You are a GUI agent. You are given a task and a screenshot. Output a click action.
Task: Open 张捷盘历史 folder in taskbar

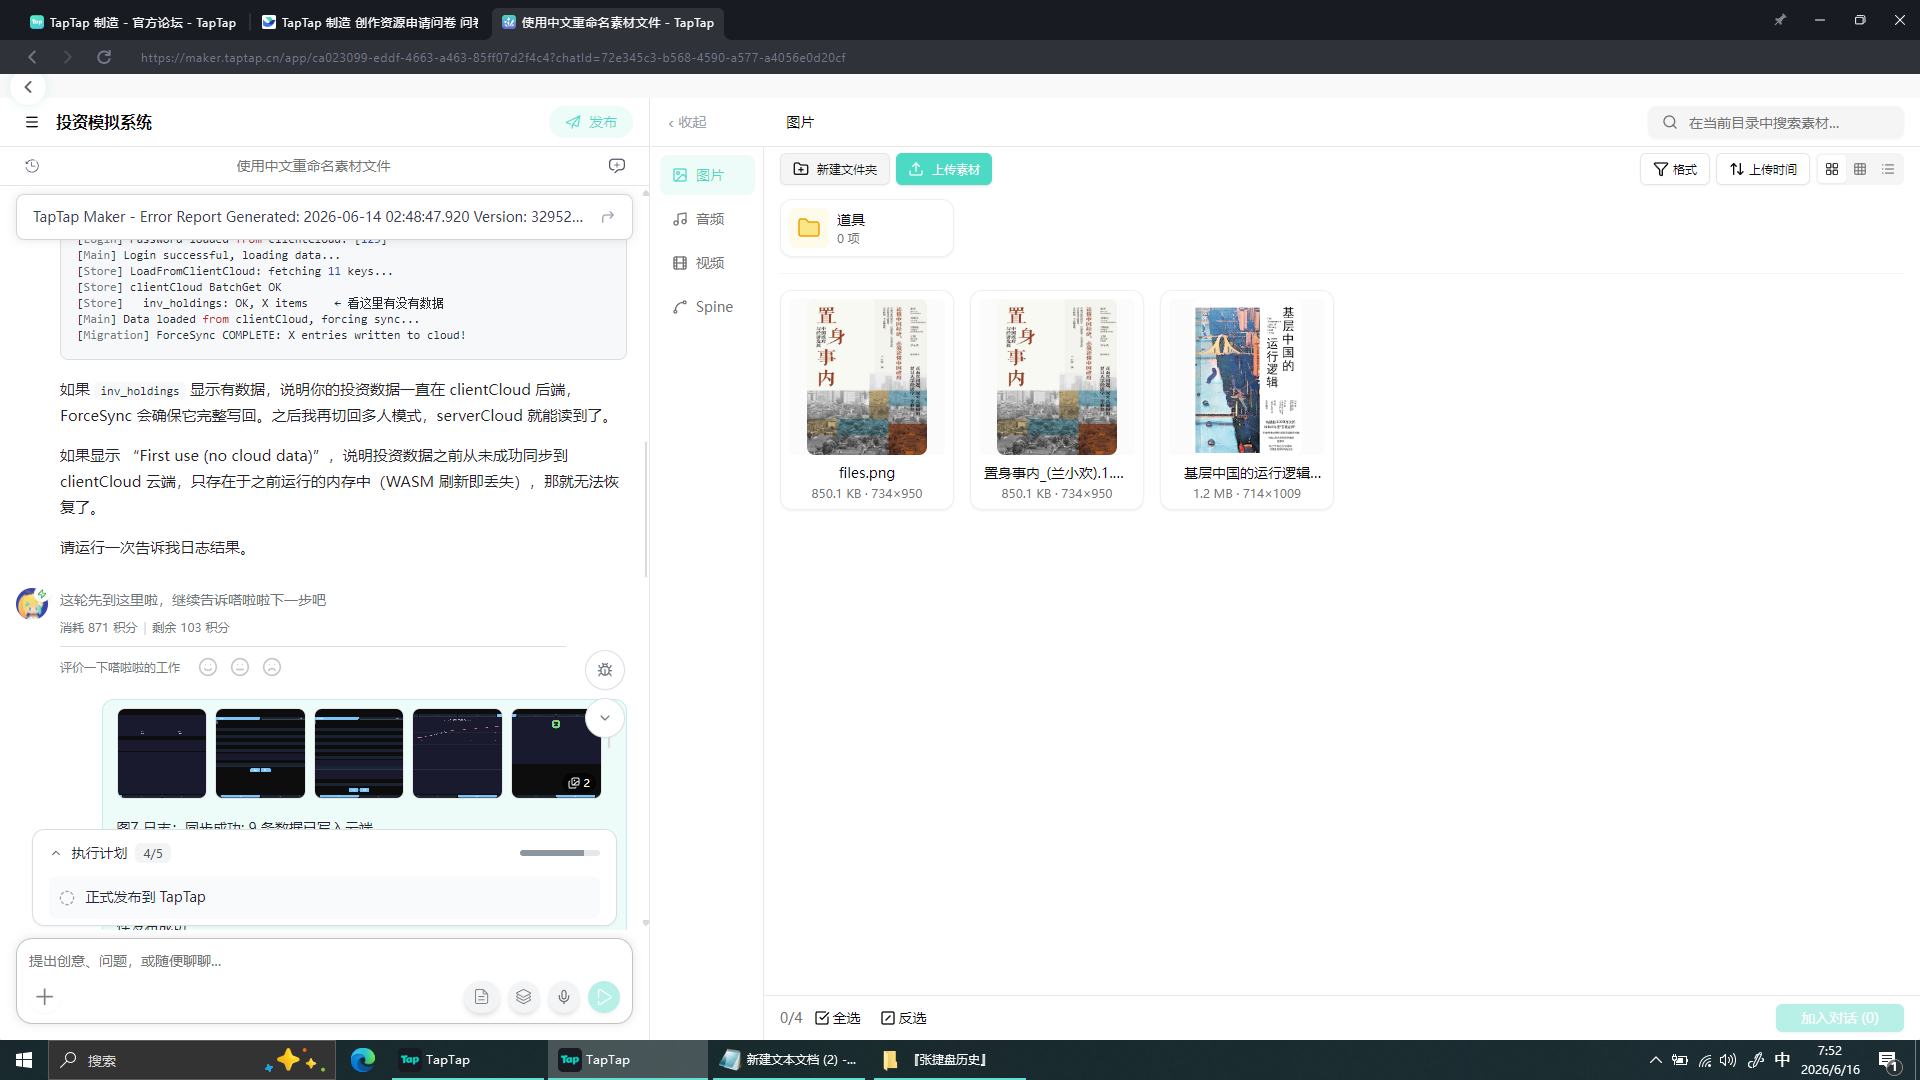[950, 1060]
